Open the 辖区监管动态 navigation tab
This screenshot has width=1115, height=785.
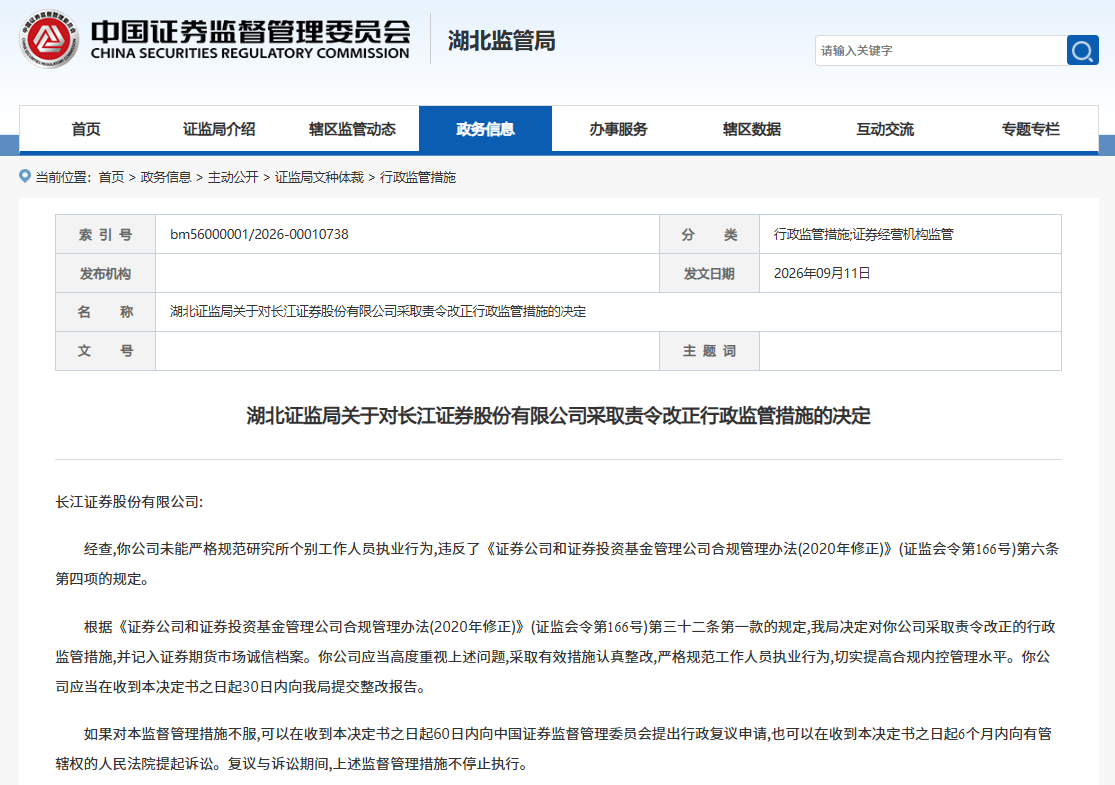352,129
